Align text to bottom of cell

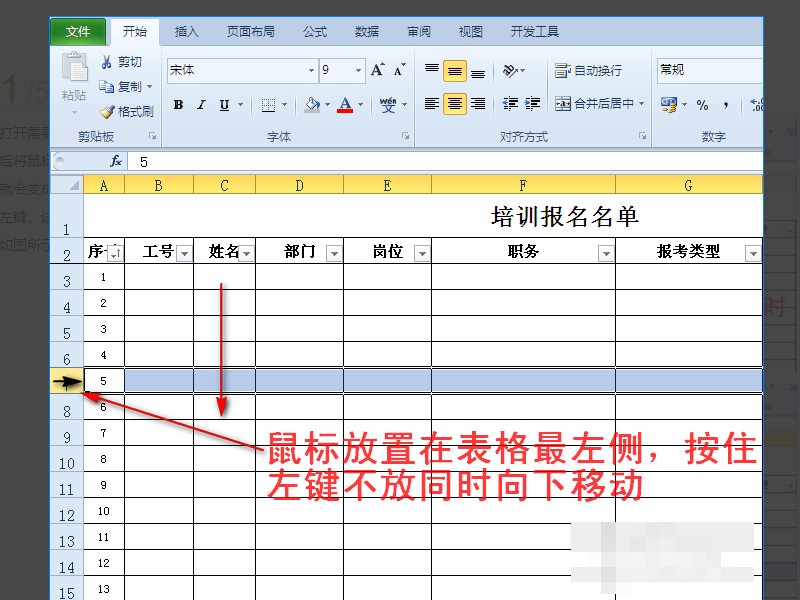tap(478, 71)
